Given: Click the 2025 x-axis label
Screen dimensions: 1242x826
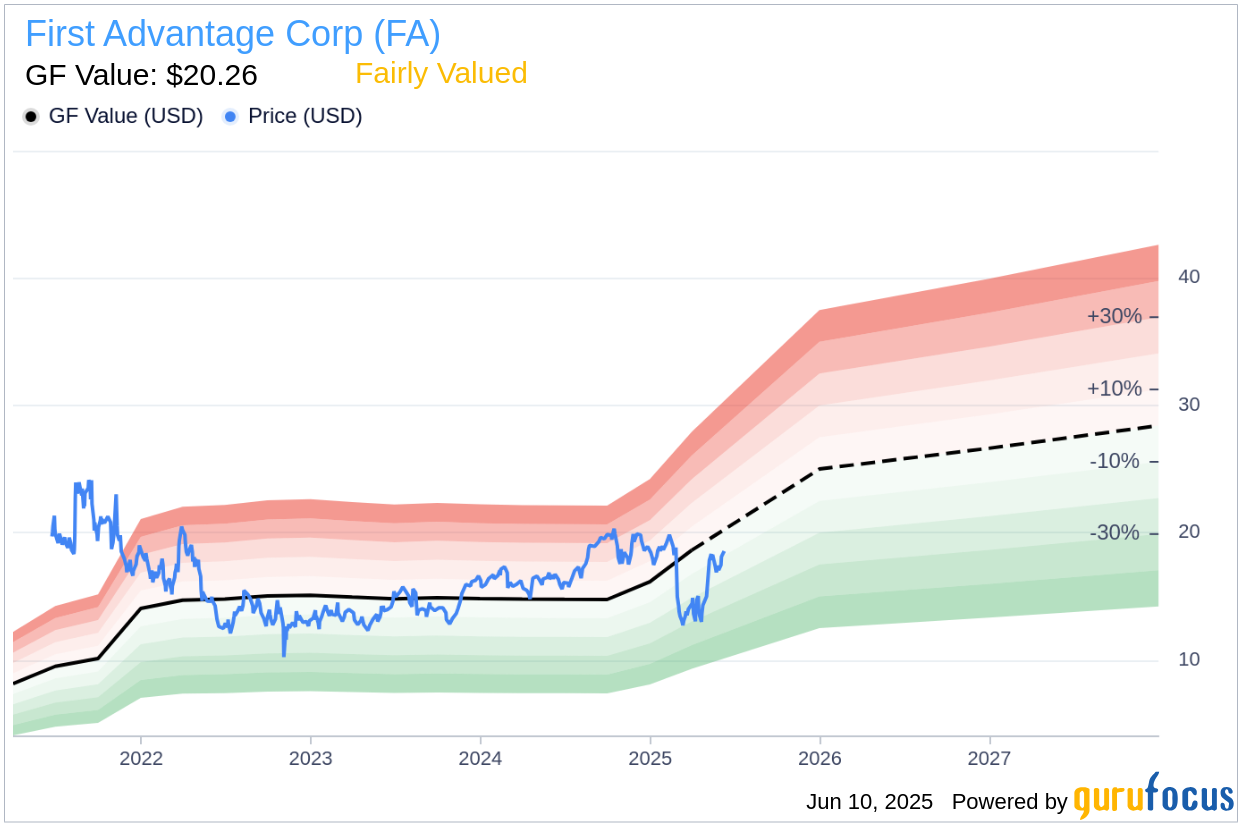Looking at the screenshot, I should [650, 758].
